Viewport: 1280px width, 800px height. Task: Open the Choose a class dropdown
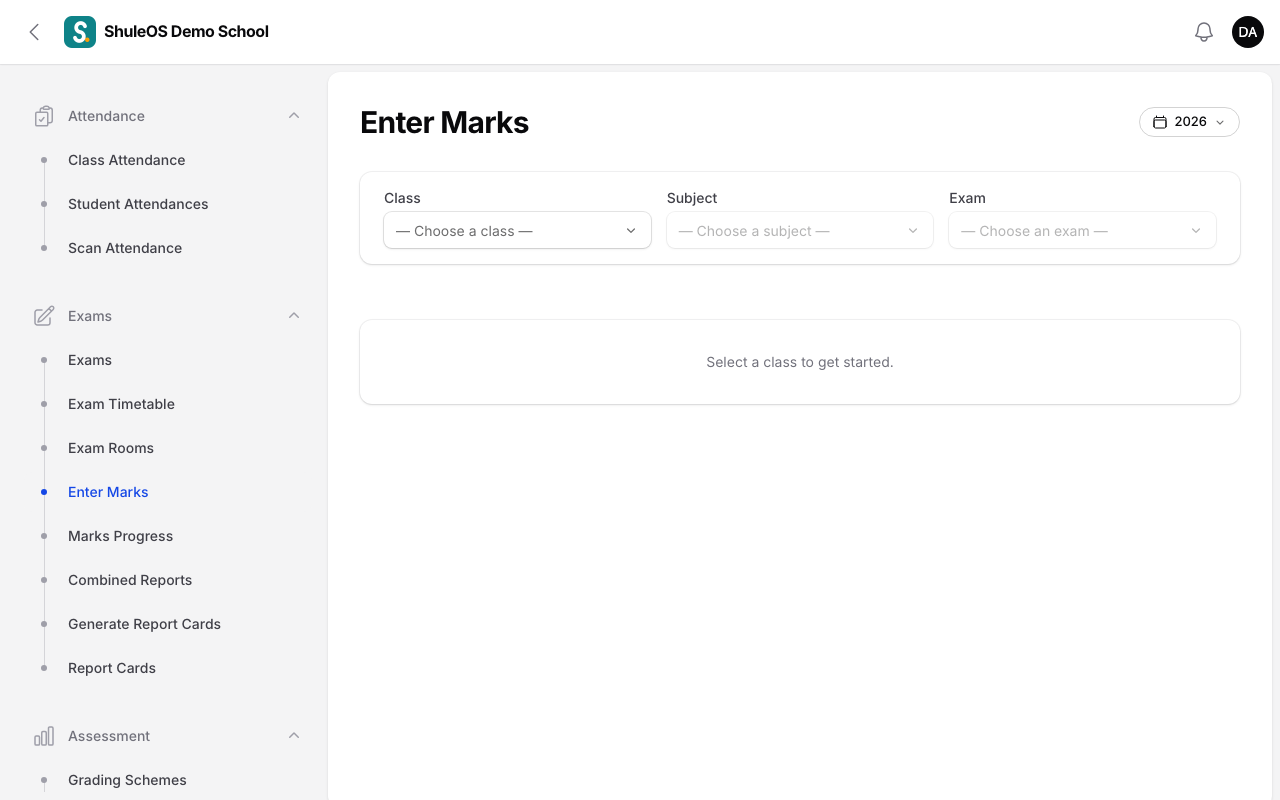click(517, 231)
